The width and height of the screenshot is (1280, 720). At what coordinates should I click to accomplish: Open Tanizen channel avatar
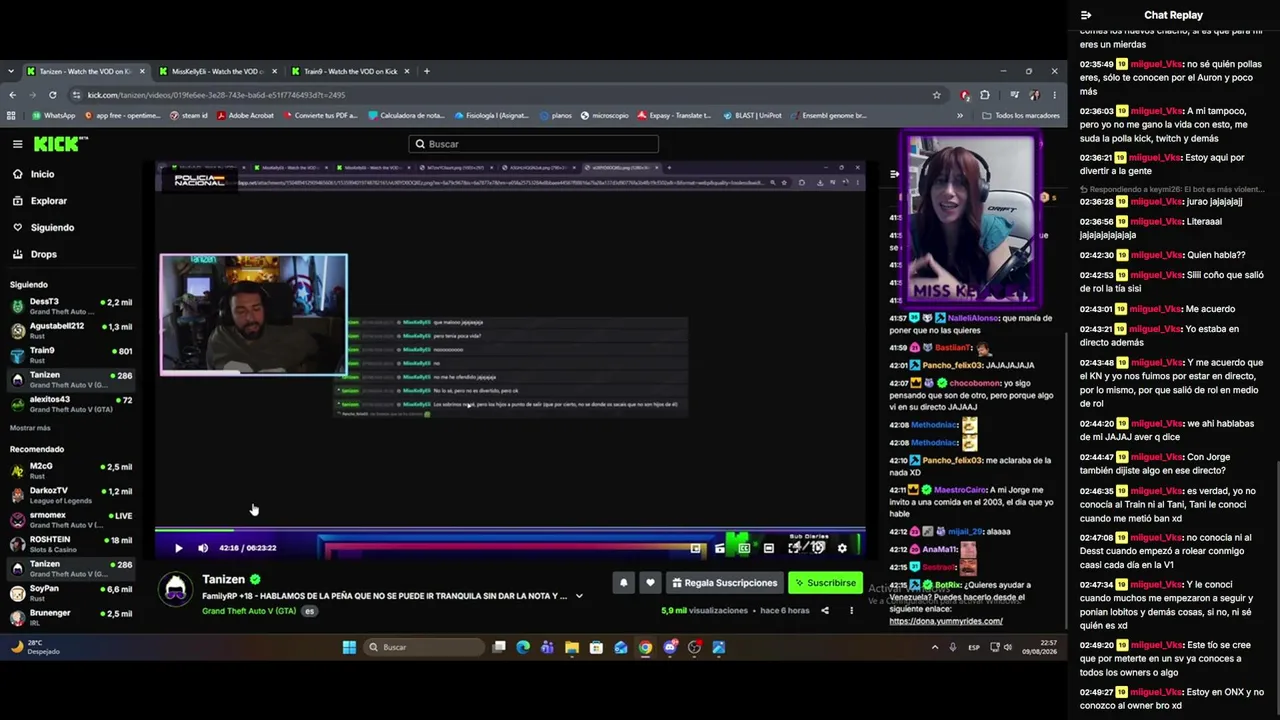tap(176, 590)
